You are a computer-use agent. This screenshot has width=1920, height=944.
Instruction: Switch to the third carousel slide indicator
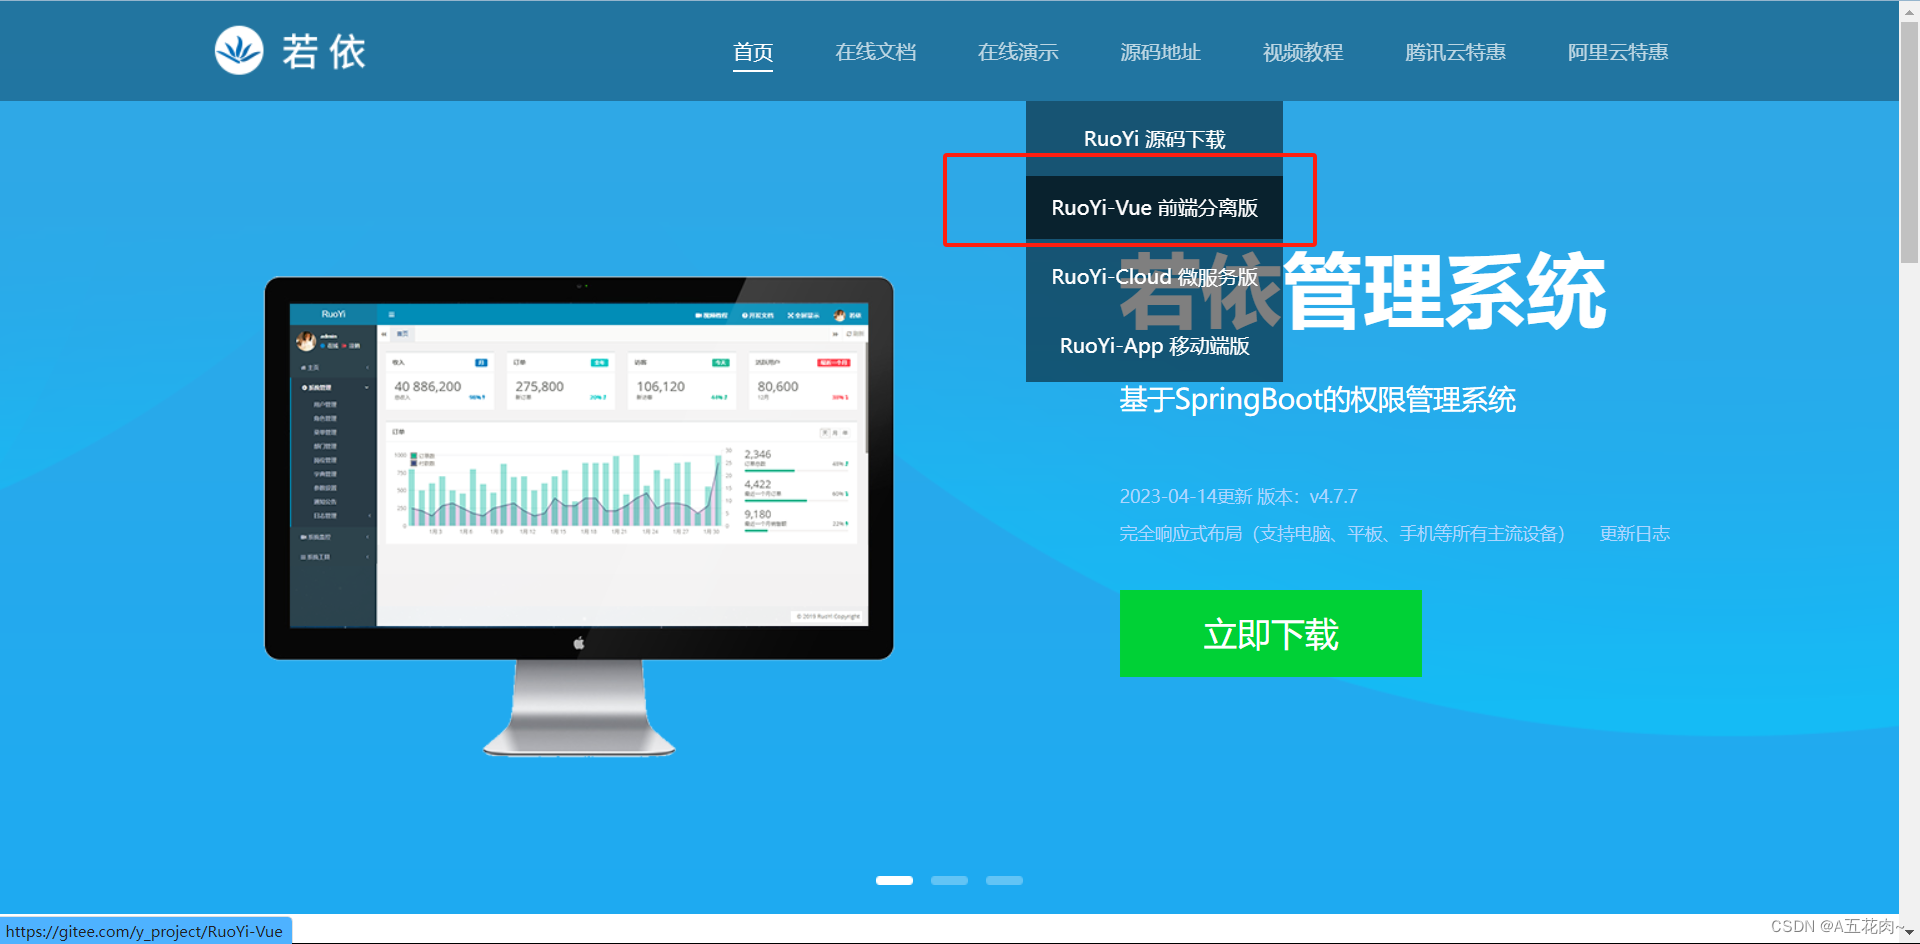[x=1004, y=880]
